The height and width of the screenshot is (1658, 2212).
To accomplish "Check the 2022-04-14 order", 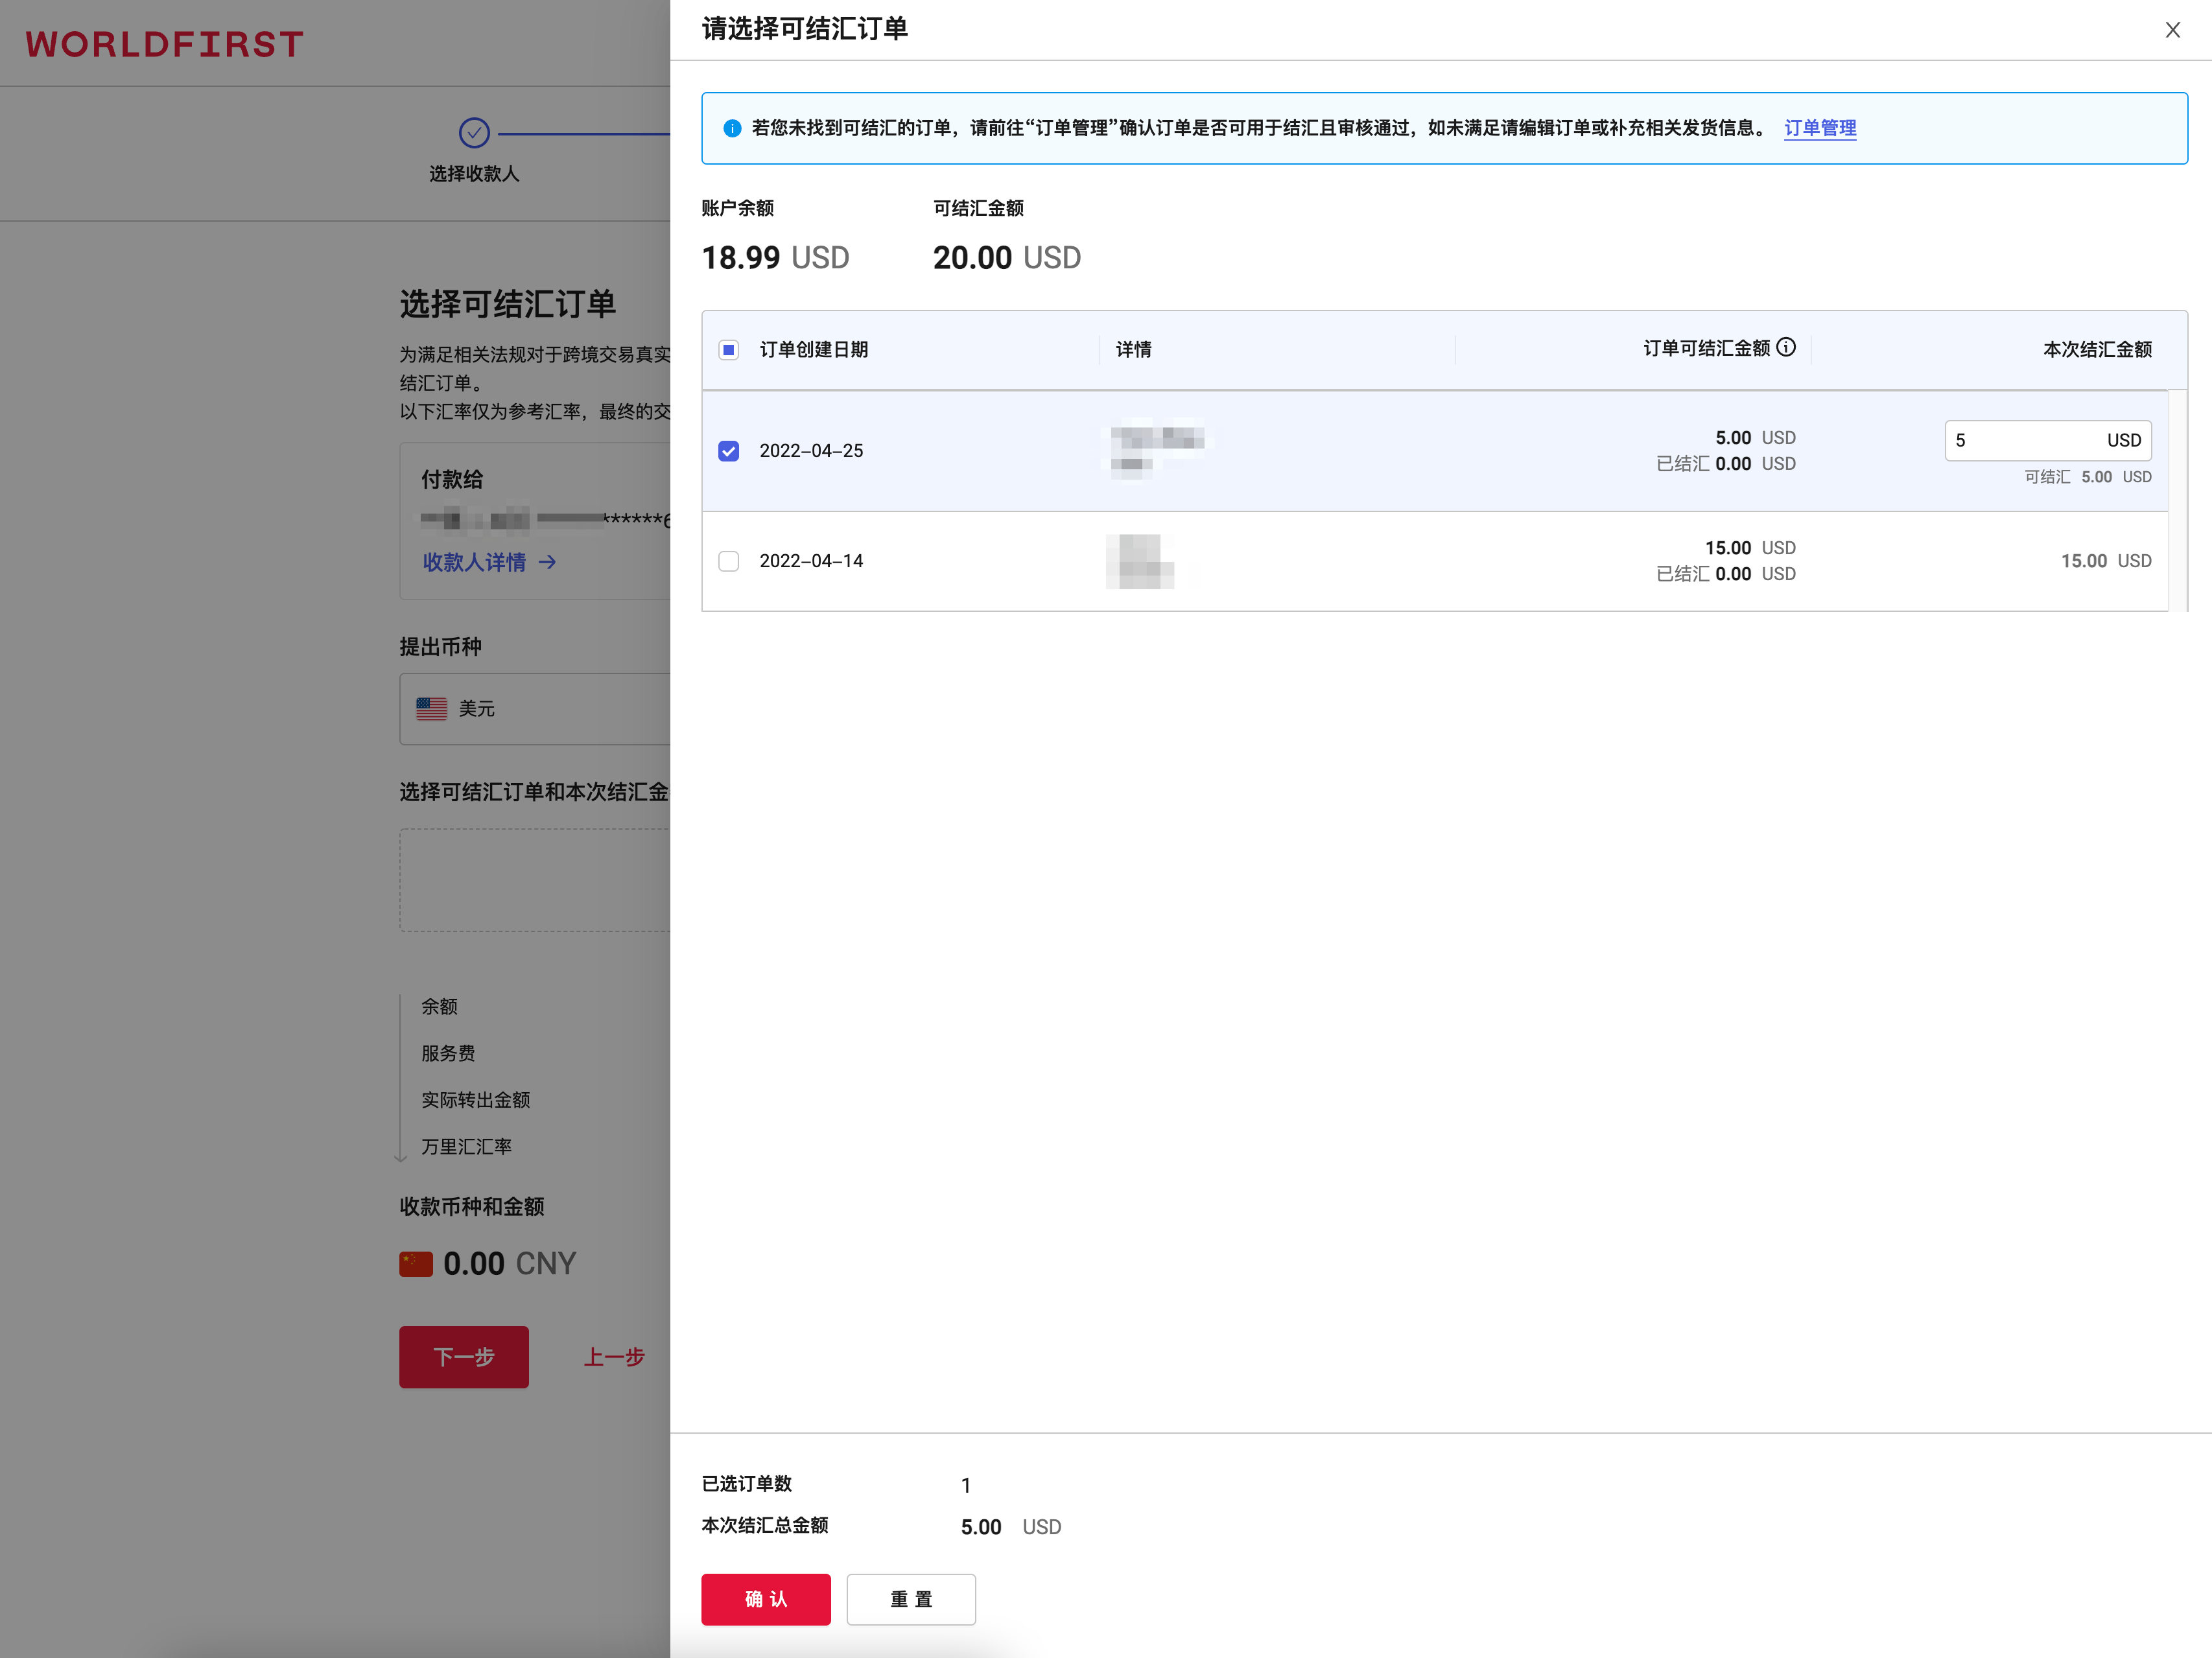I will click(729, 561).
